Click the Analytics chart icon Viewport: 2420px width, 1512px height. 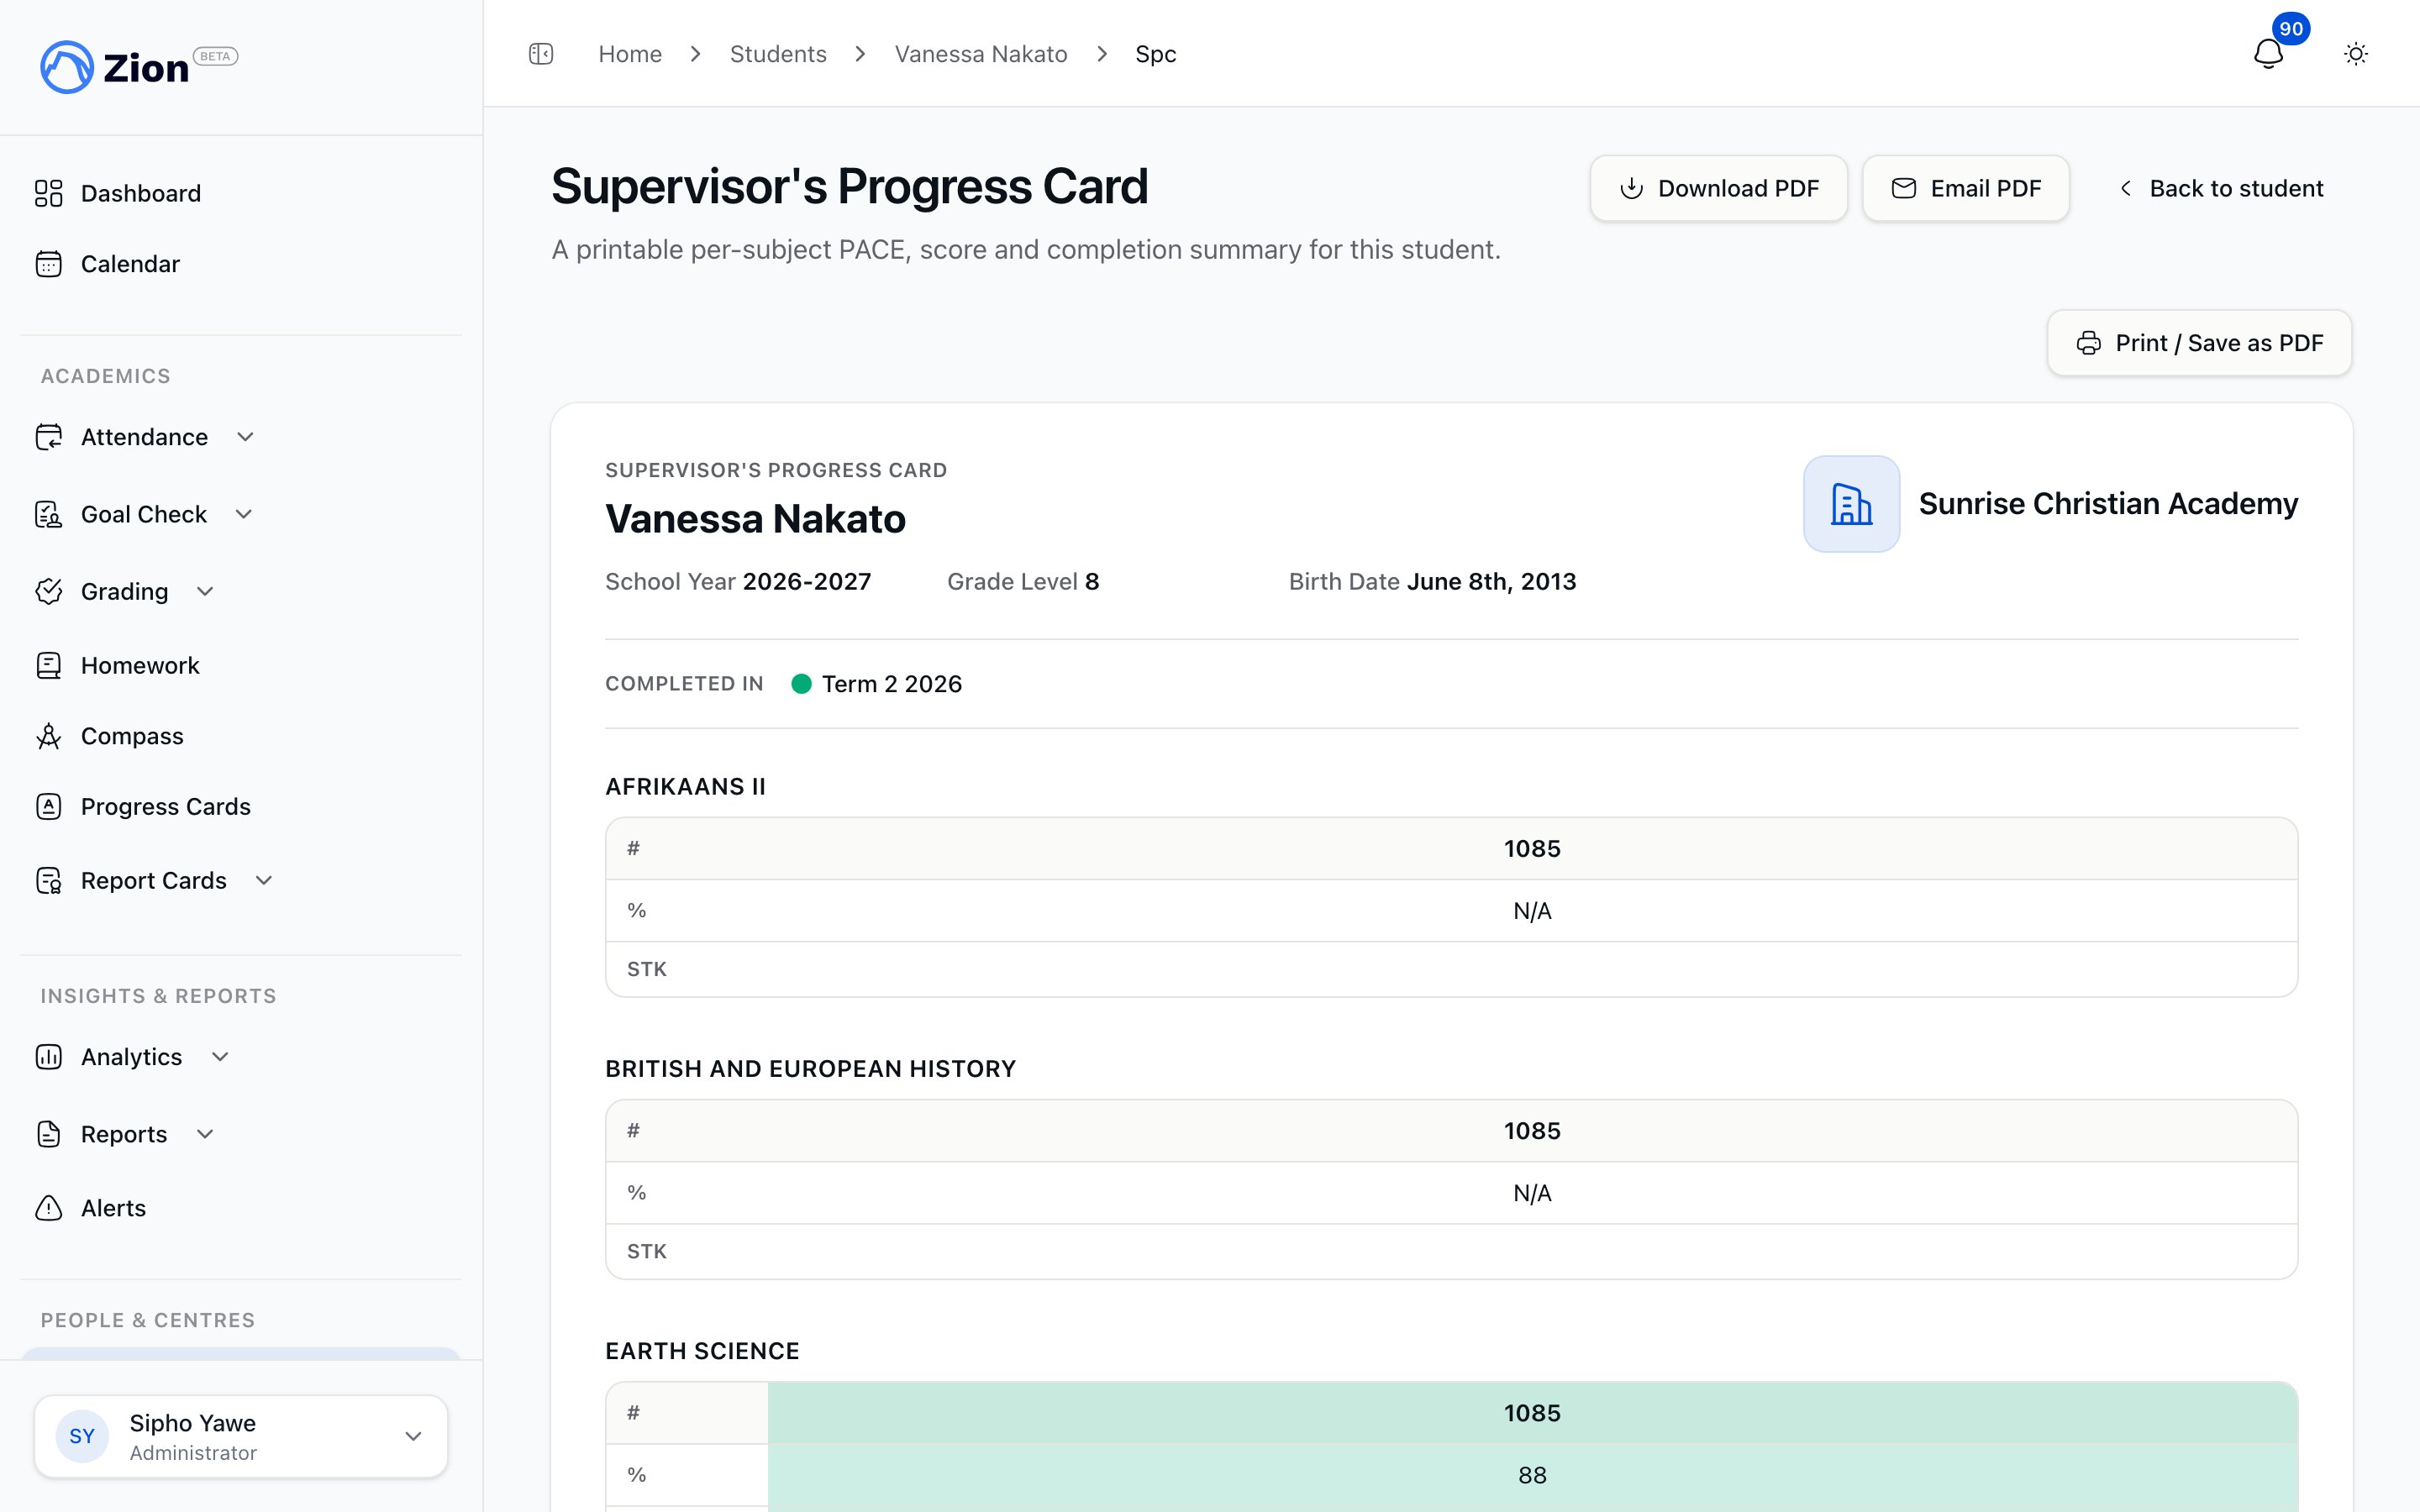pyautogui.click(x=49, y=1057)
